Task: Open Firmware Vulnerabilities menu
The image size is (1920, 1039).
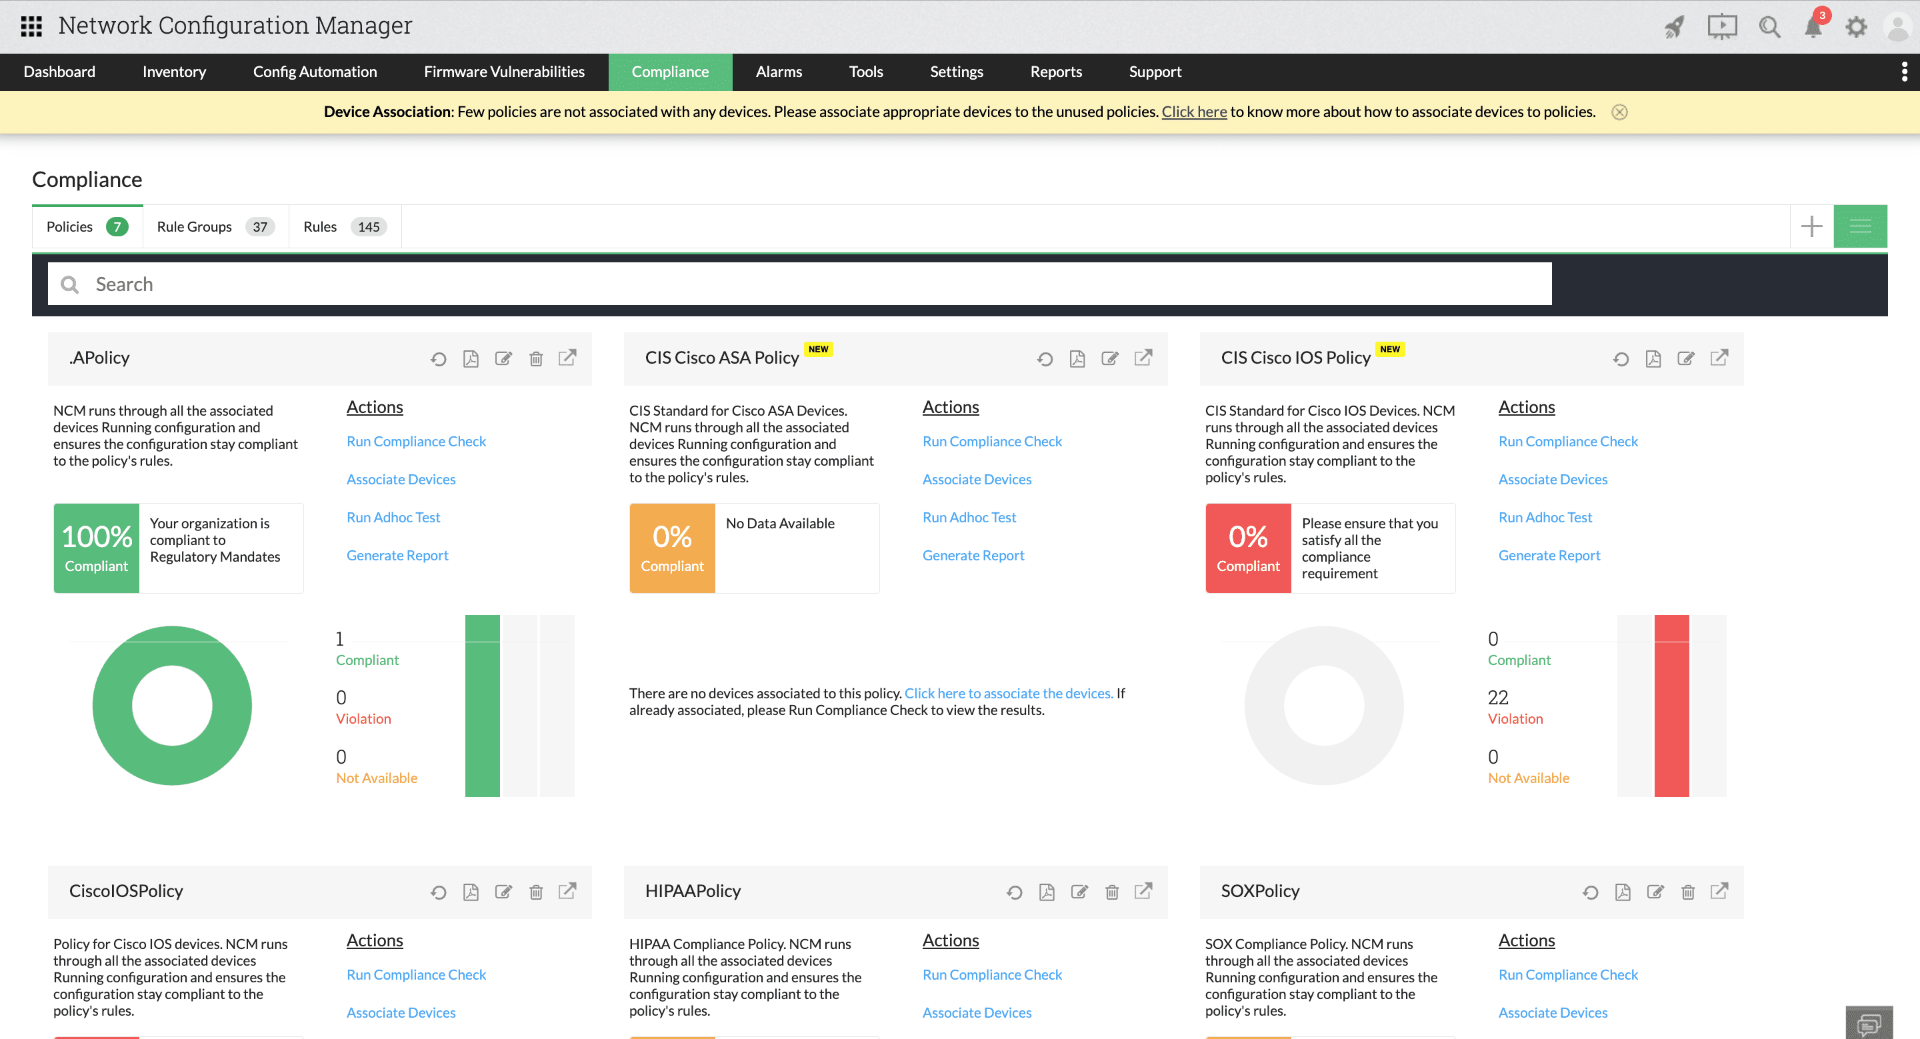Action: [x=504, y=72]
